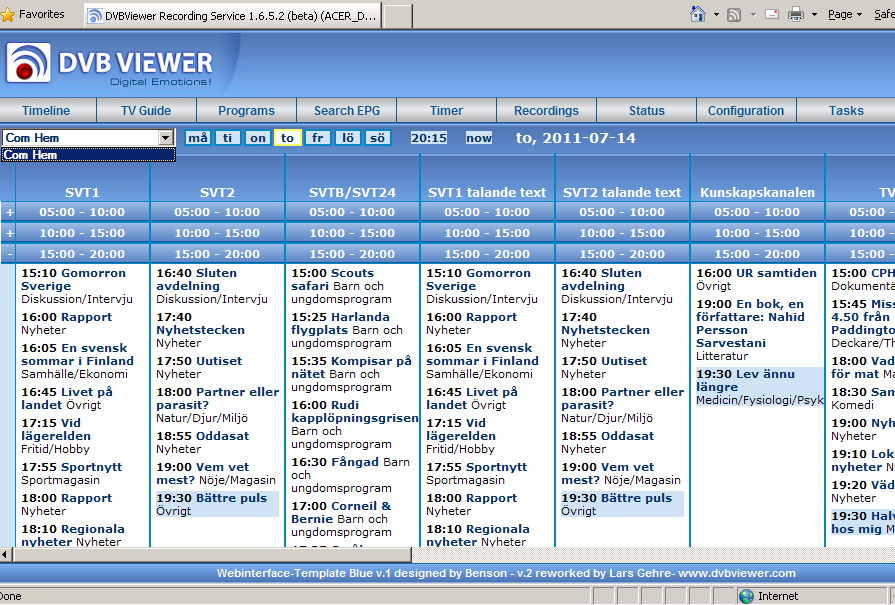Open the Feeds dropdown arrow
This screenshot has height=605, width=895.
click(x=753, y=14)
